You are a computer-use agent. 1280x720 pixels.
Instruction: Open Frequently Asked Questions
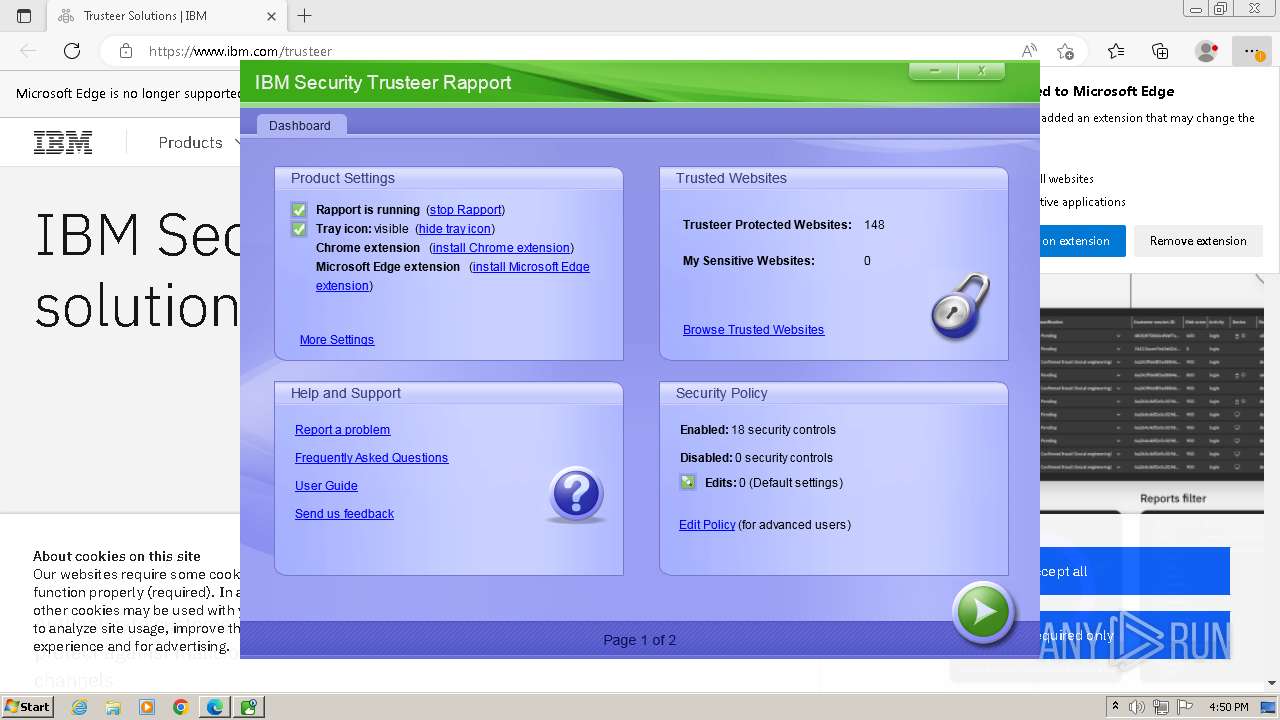(x=372, y=458)
